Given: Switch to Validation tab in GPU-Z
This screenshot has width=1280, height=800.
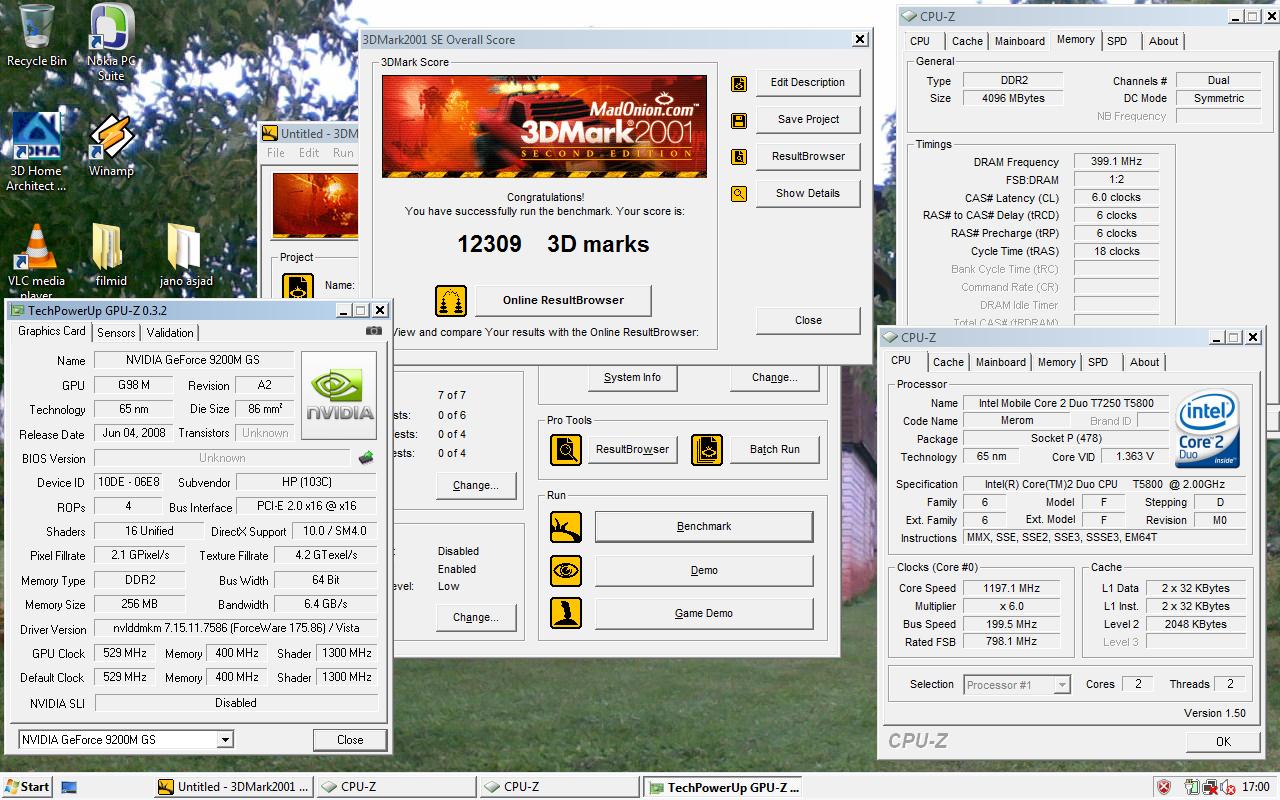Looking at the screenshot, I should point(170,333).
